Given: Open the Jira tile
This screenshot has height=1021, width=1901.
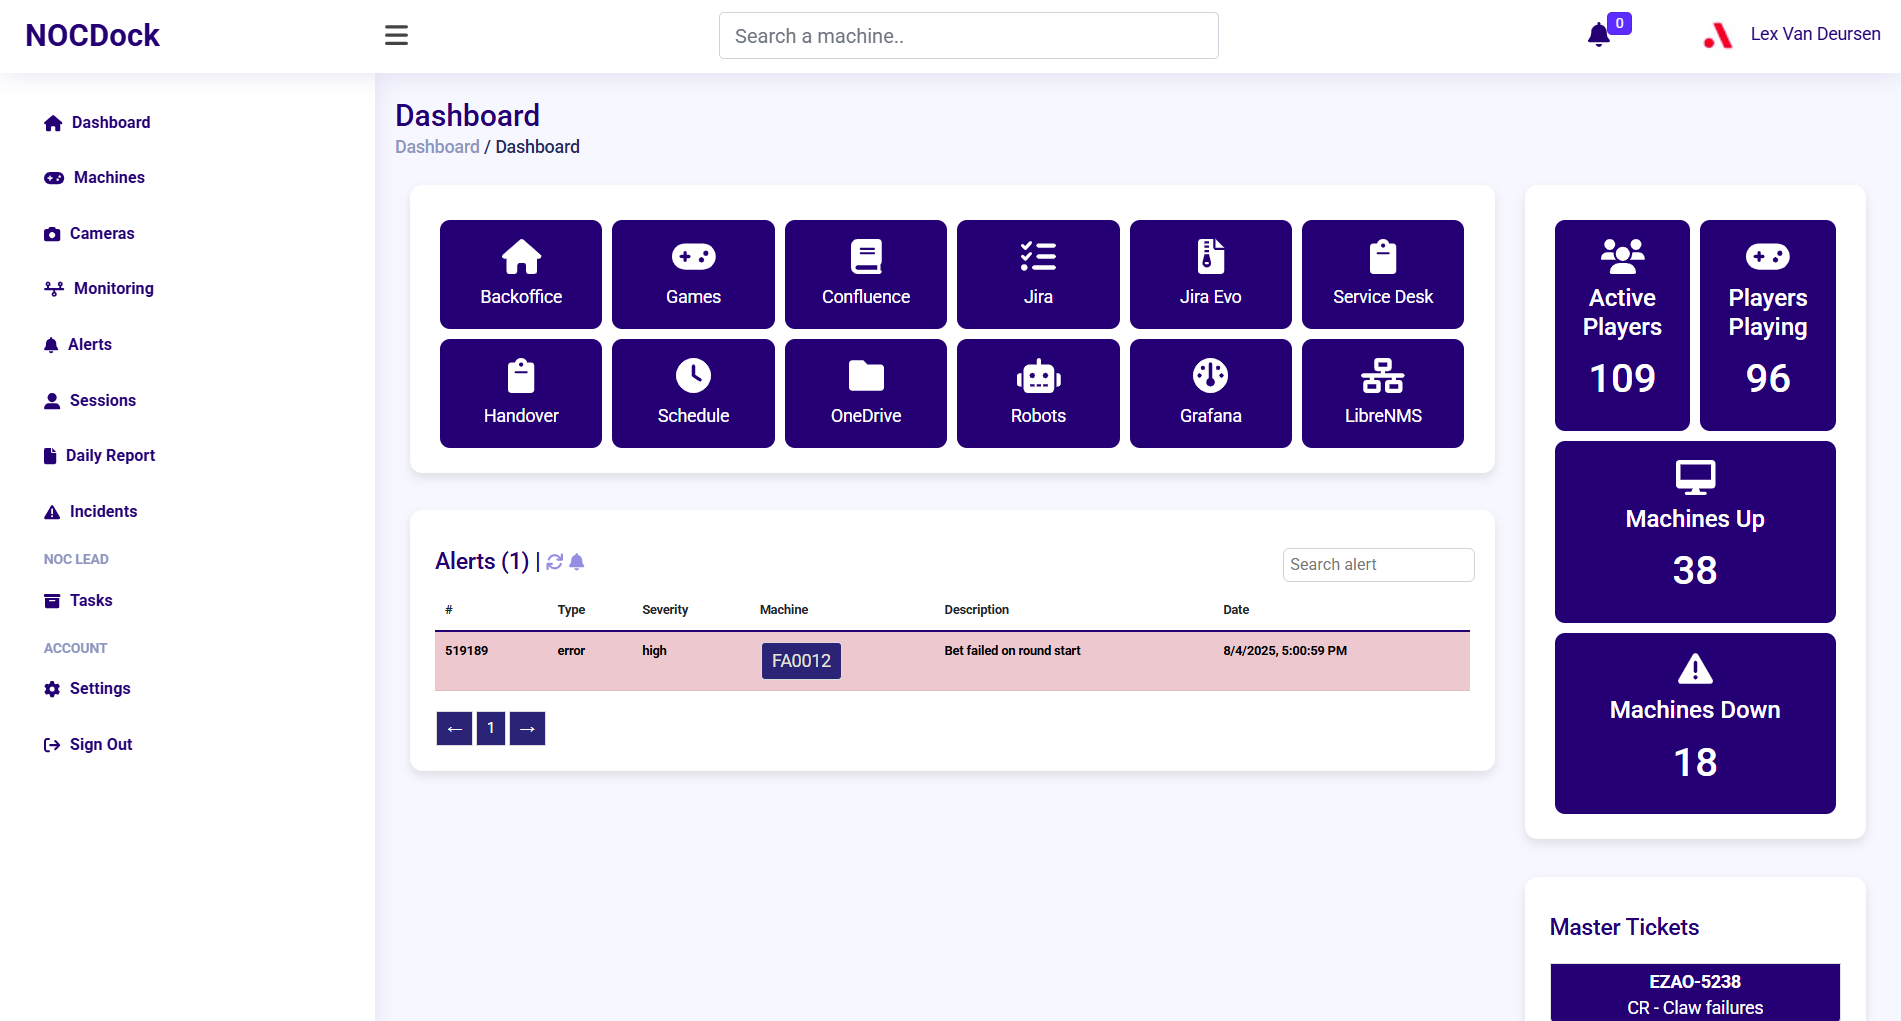Looking at the screenshot, I should [1038, 274].
